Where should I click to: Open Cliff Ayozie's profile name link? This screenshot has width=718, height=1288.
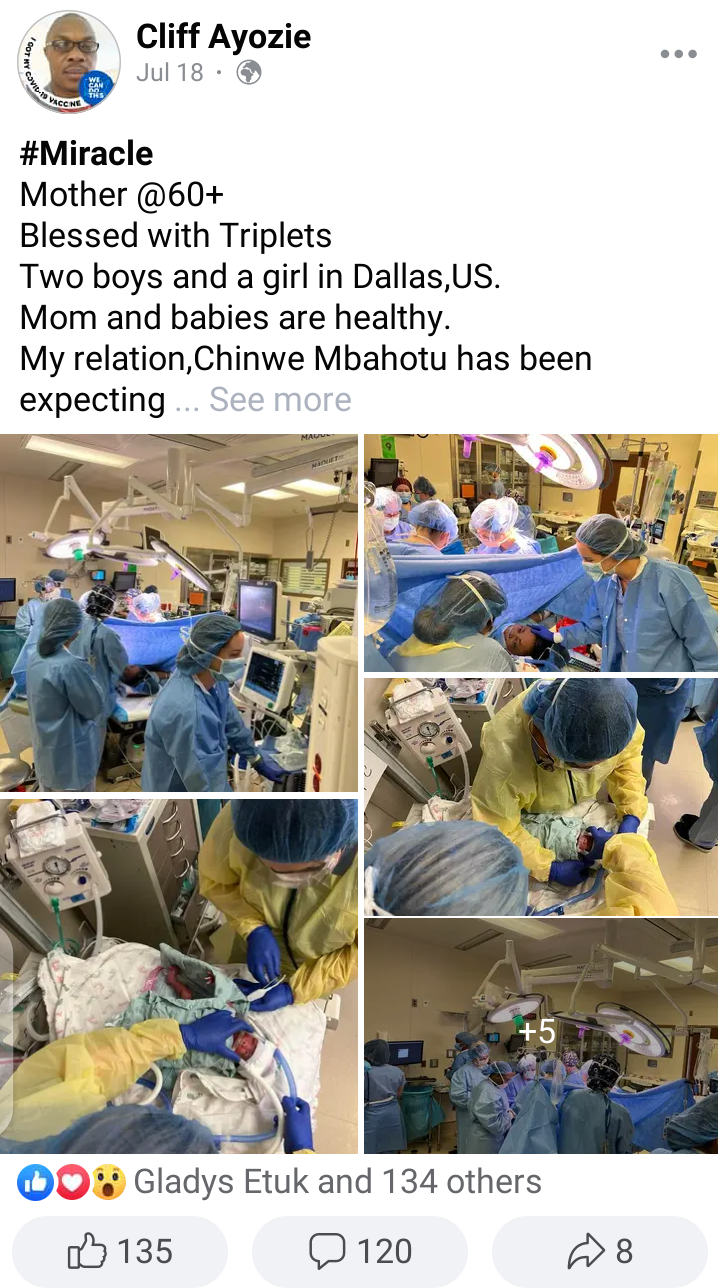(x=223, y=37)
